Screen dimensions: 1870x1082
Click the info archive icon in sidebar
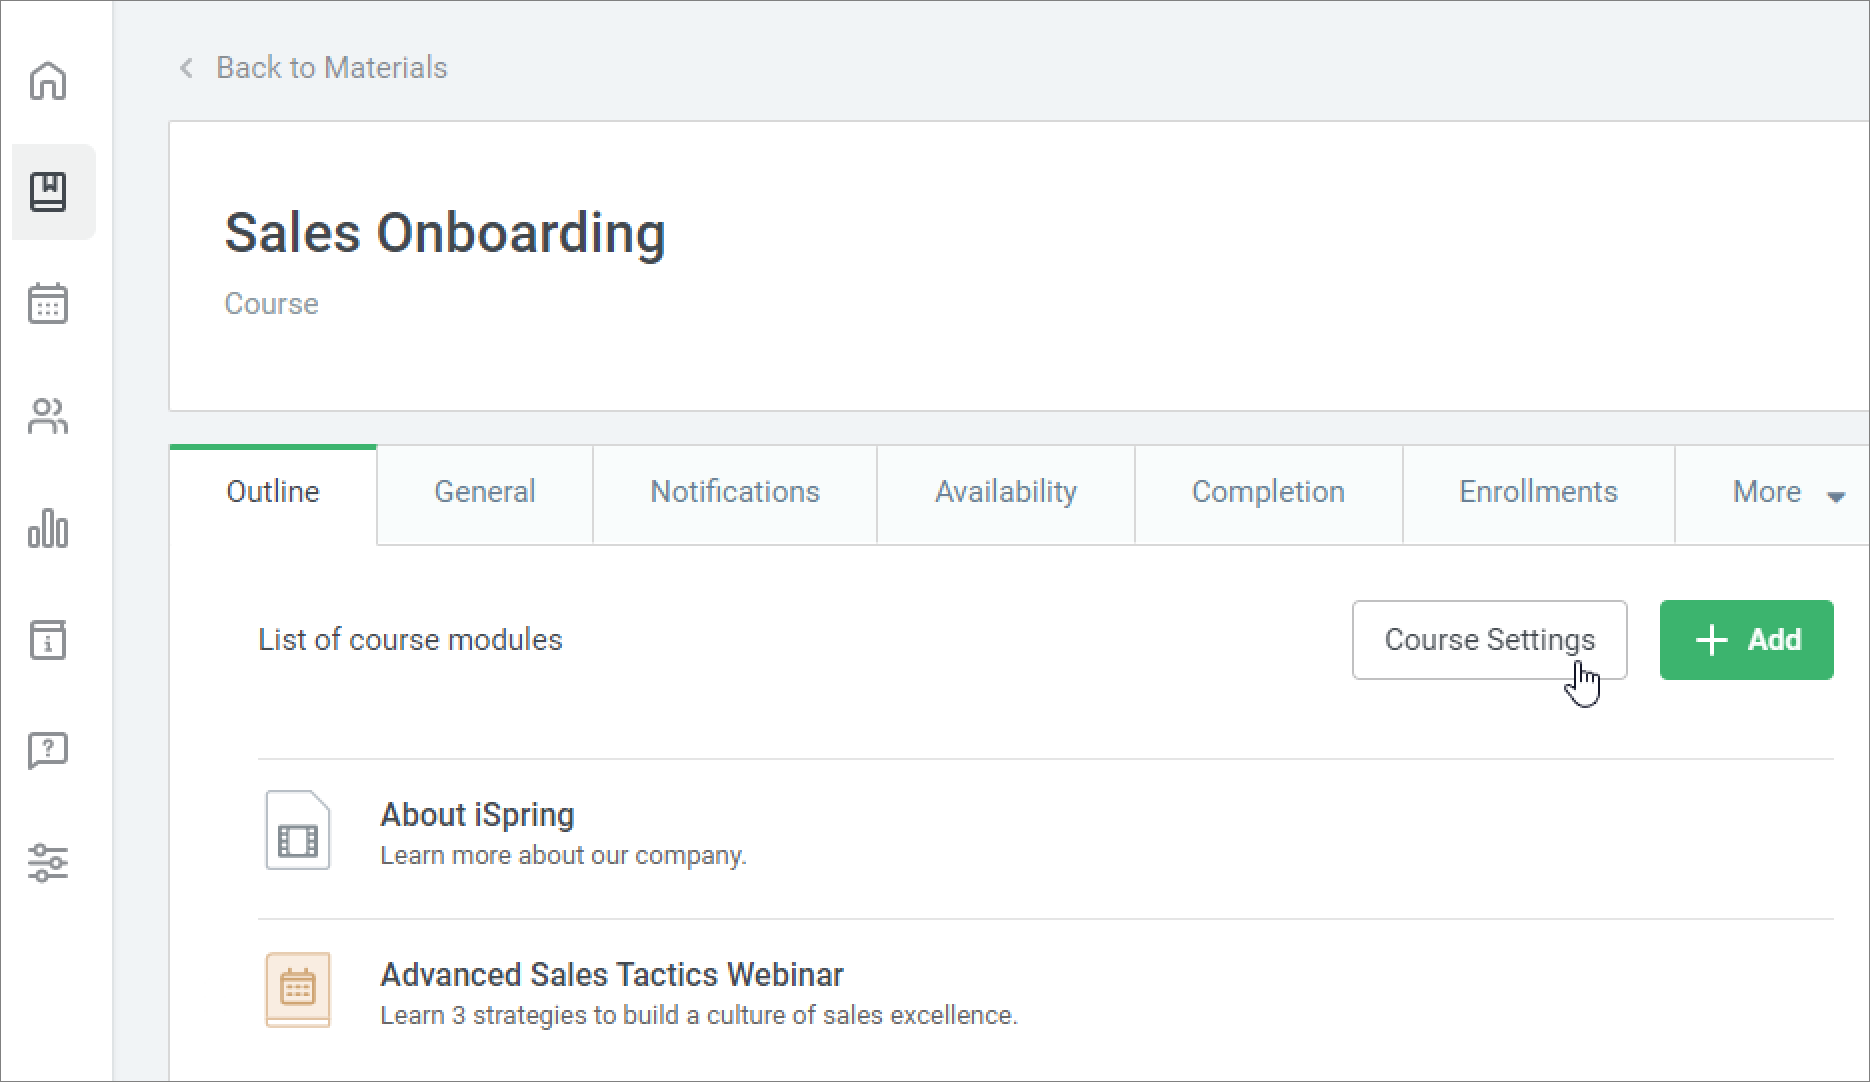[48, 640]
